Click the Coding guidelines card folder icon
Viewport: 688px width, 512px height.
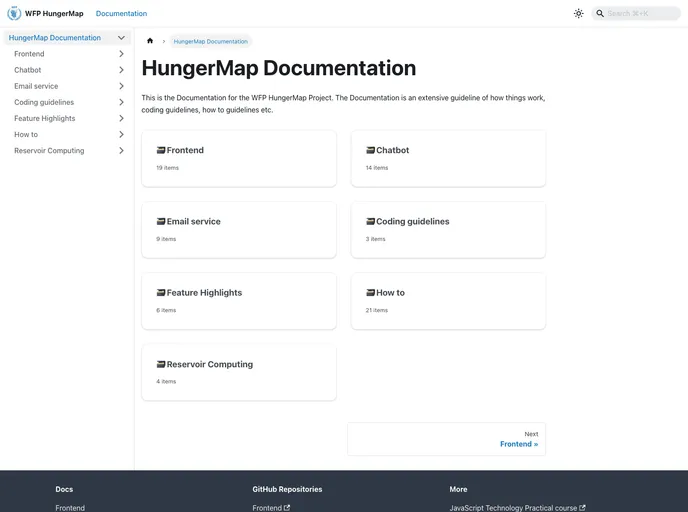(x=370, y=222)
